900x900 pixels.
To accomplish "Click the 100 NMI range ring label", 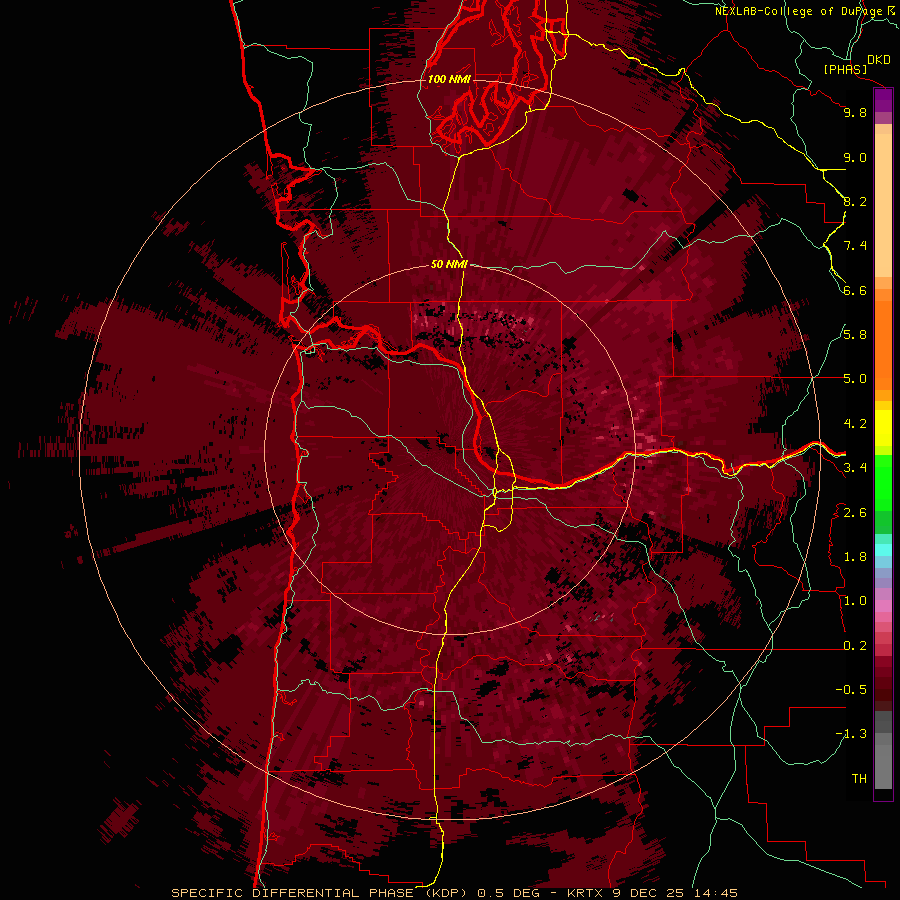I will tap(449, 79).
